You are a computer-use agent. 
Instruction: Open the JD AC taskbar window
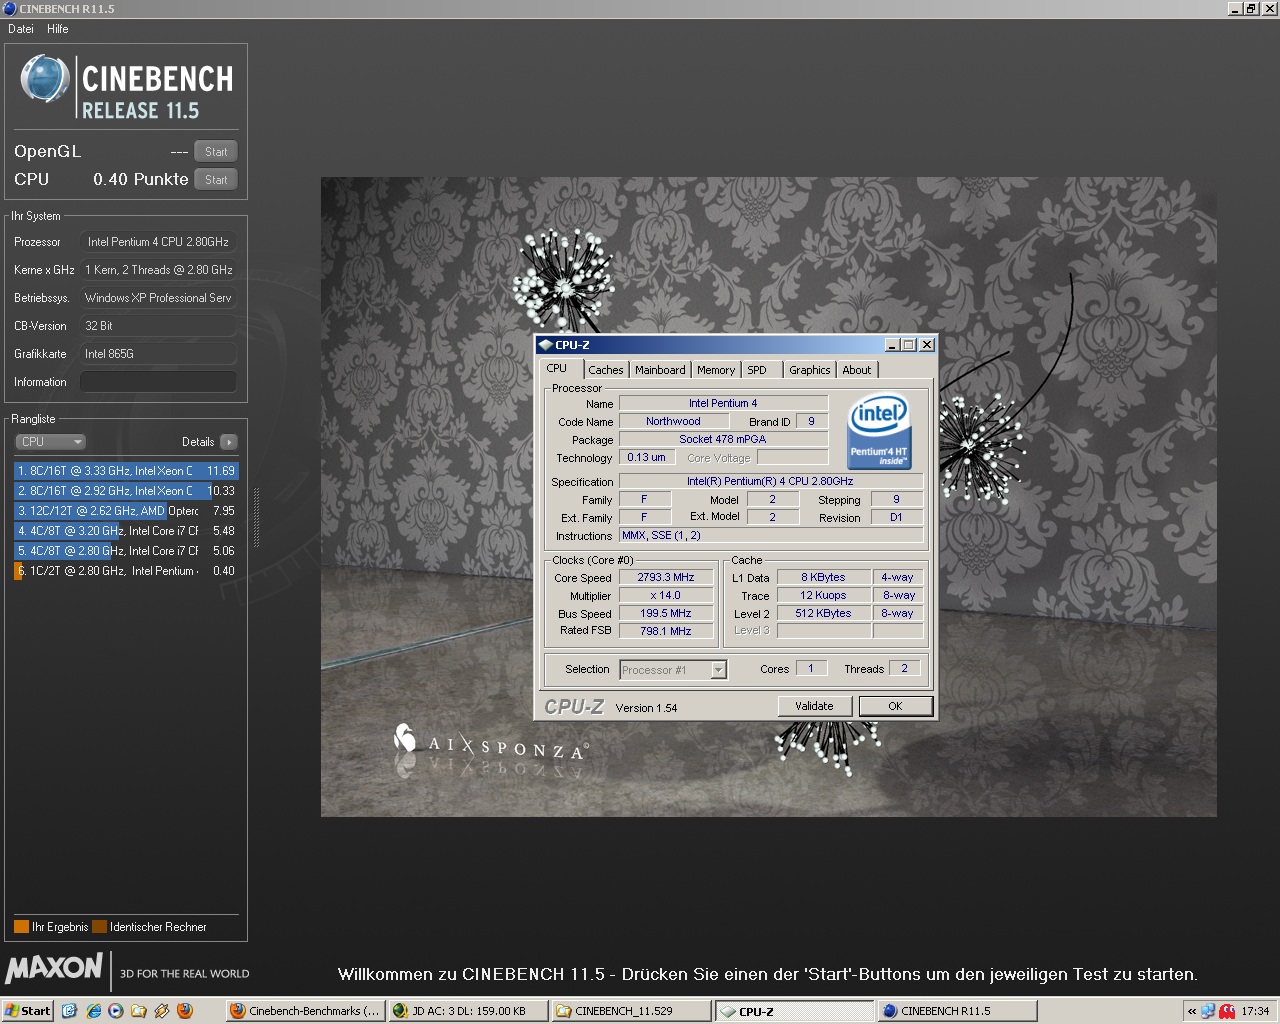[468, 1011]
